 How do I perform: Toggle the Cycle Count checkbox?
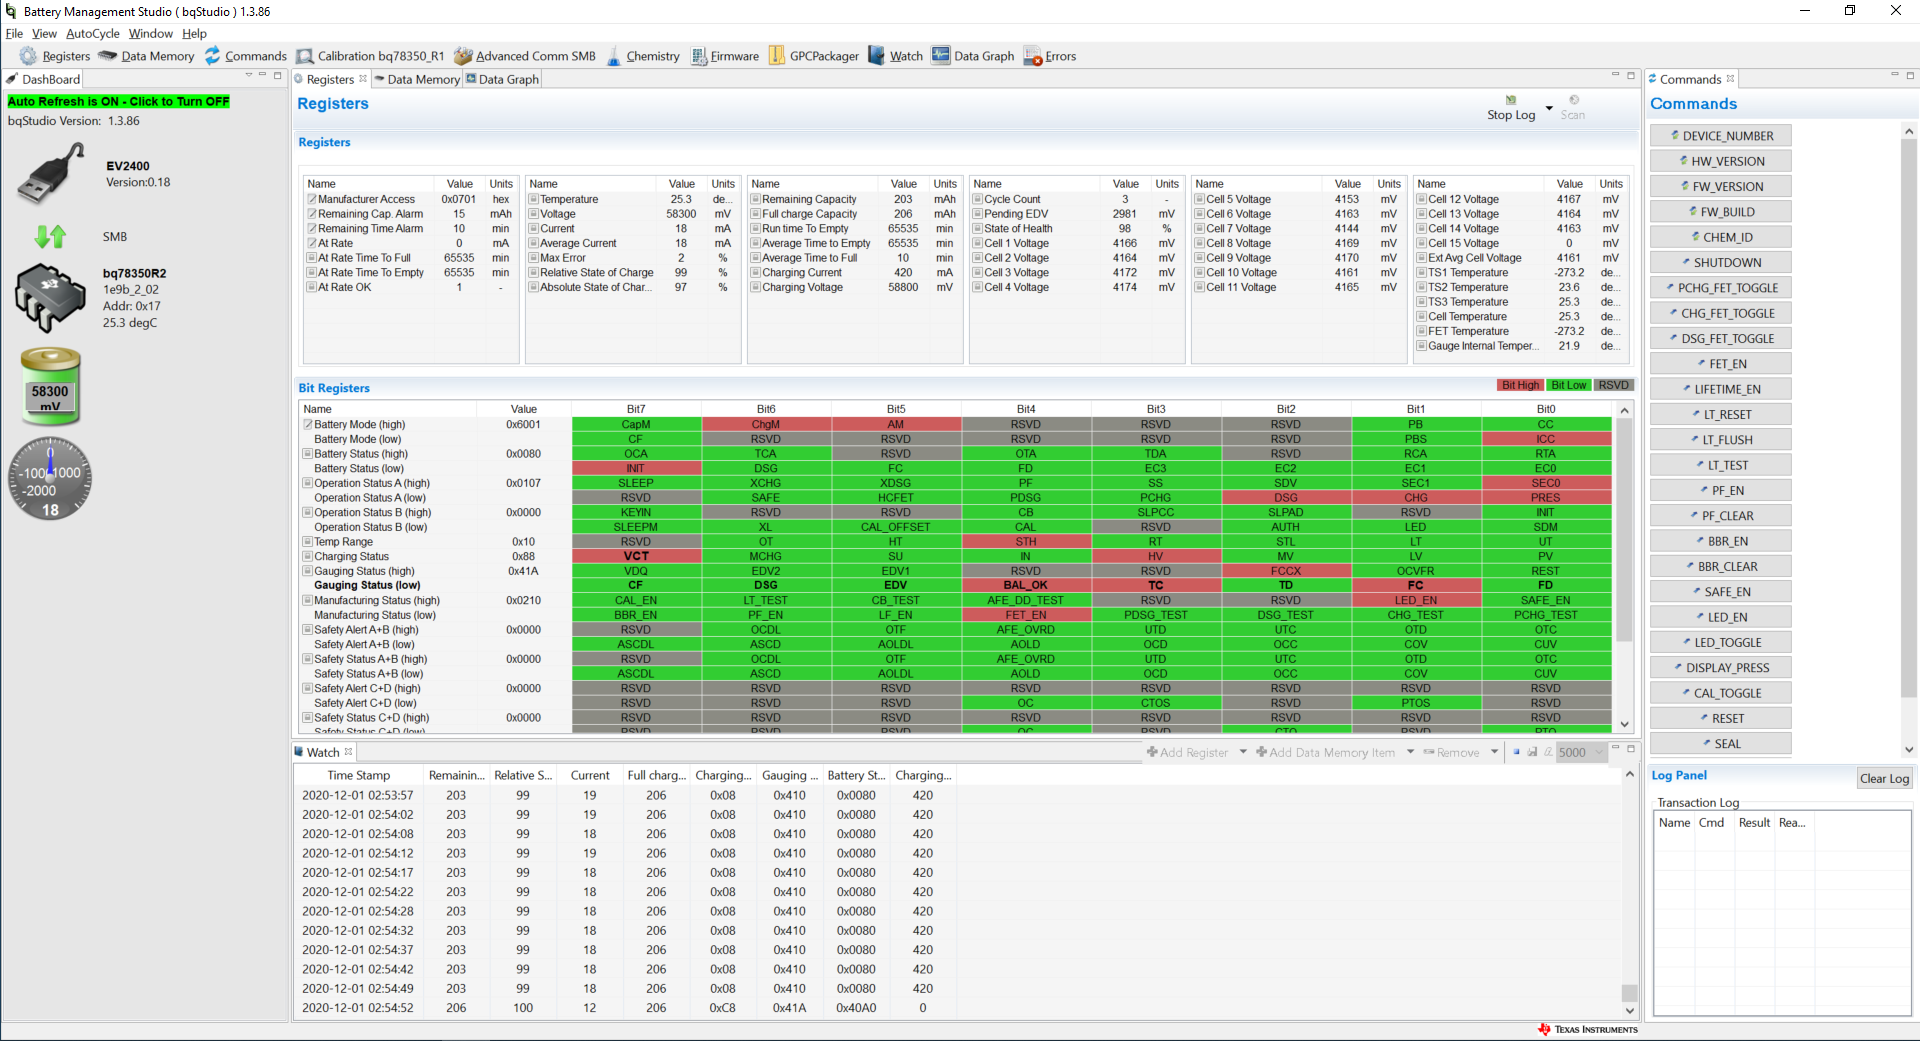click(978, 199)
